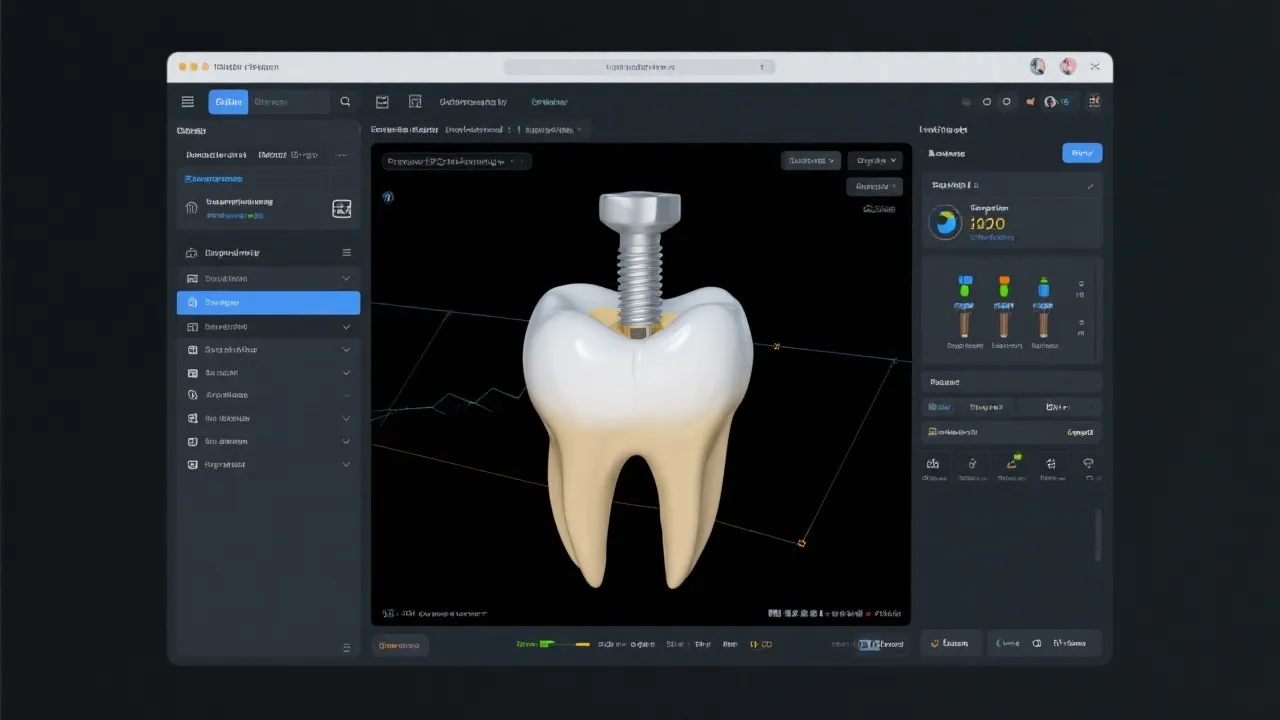Click the chart image icon in left panel card
The image size is (1280, 720).
[341, 208]
